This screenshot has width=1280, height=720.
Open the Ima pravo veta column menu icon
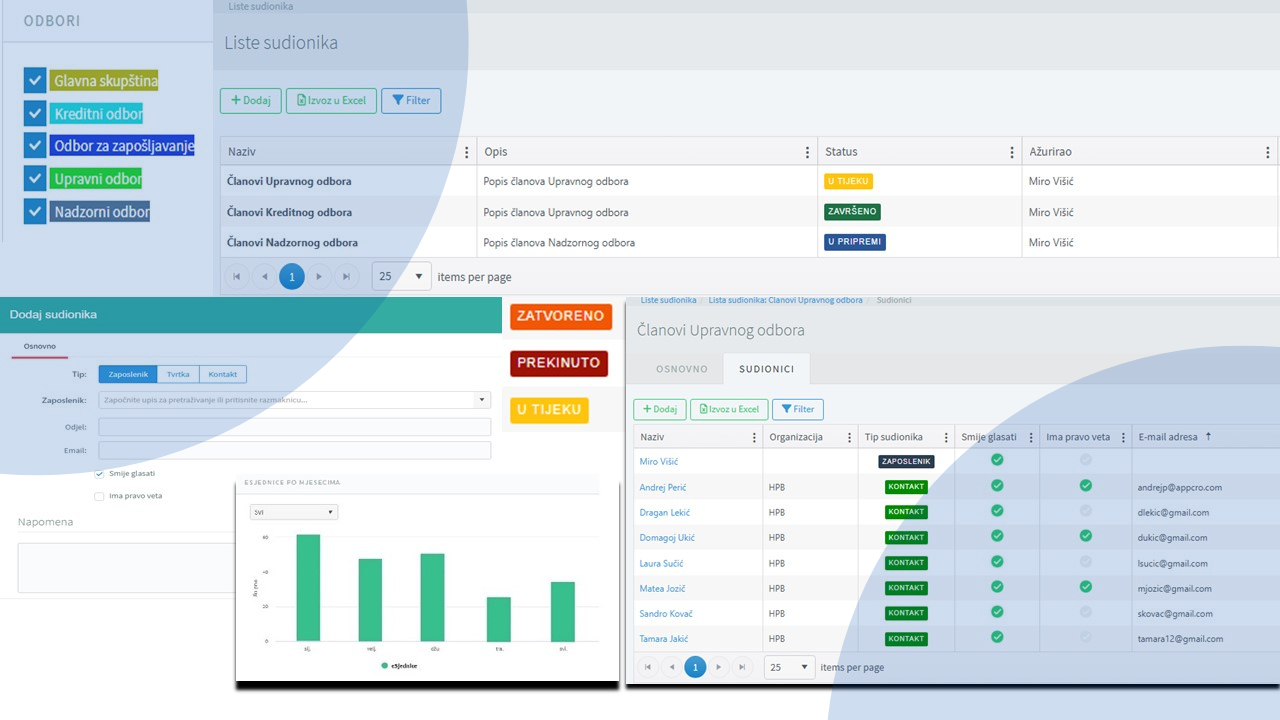click(x=1123, y=437)
